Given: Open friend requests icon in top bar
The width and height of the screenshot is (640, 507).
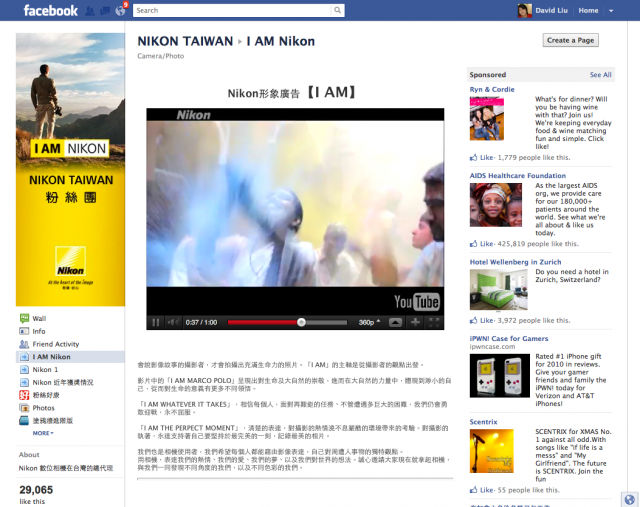Looking at the screenshot, I should 89,11.
